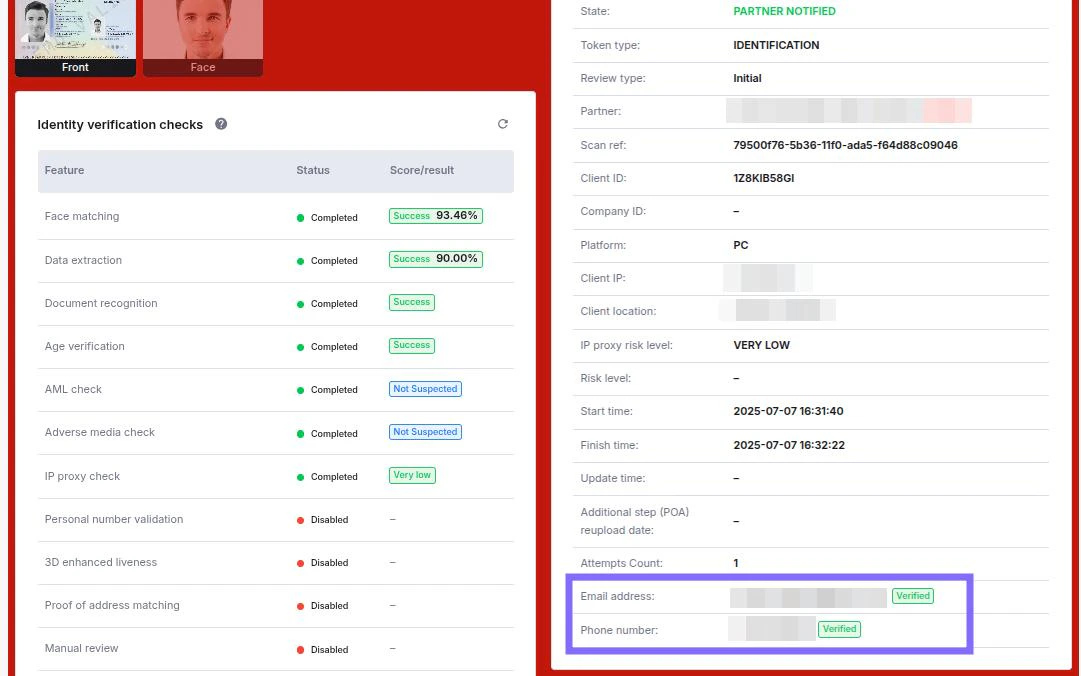Select the Success 90.00% data extraction badge
This screenshot has height=676, width=1081.
click(436, 259)
